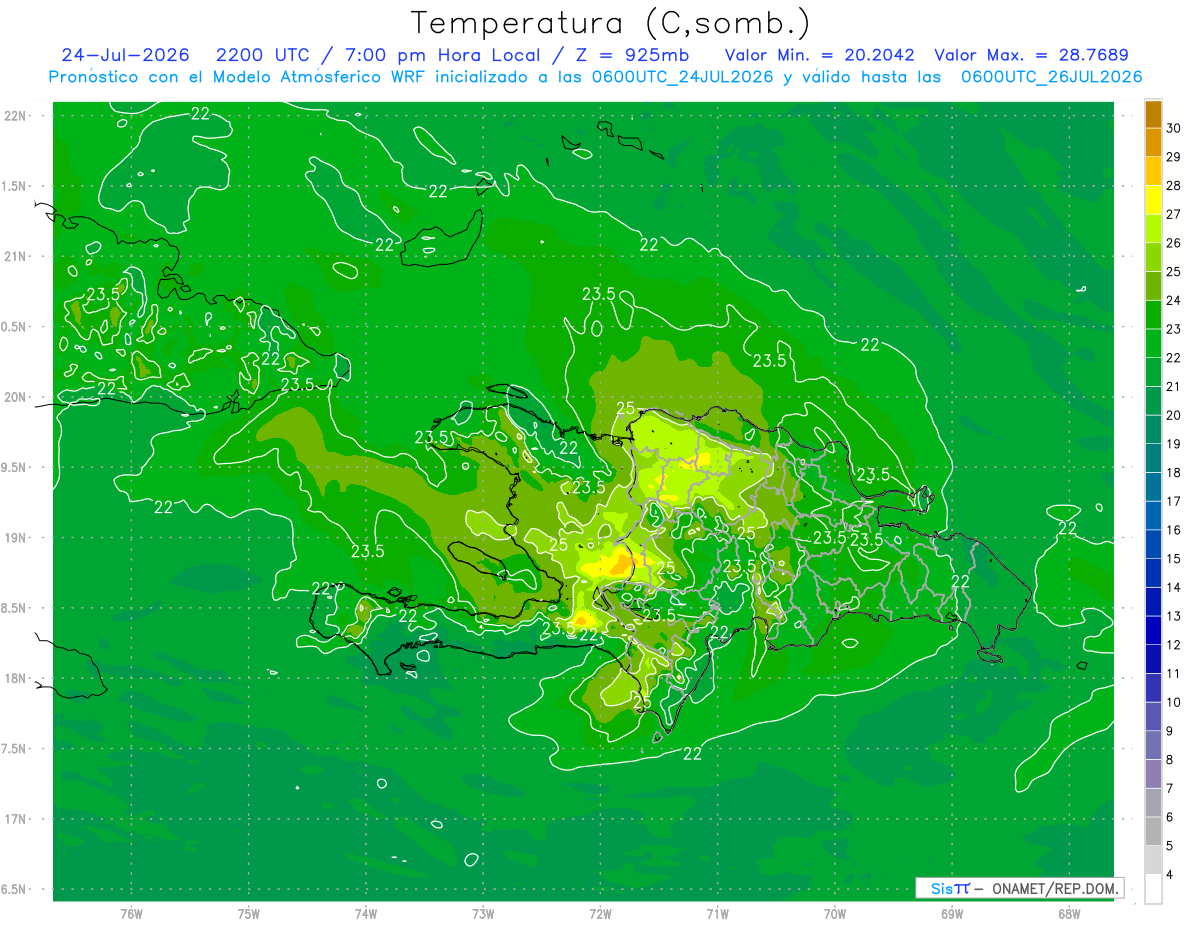Click the '7.5N' latitude axis label
This screenshot has width=1200, height=927.
coord(14,749)
